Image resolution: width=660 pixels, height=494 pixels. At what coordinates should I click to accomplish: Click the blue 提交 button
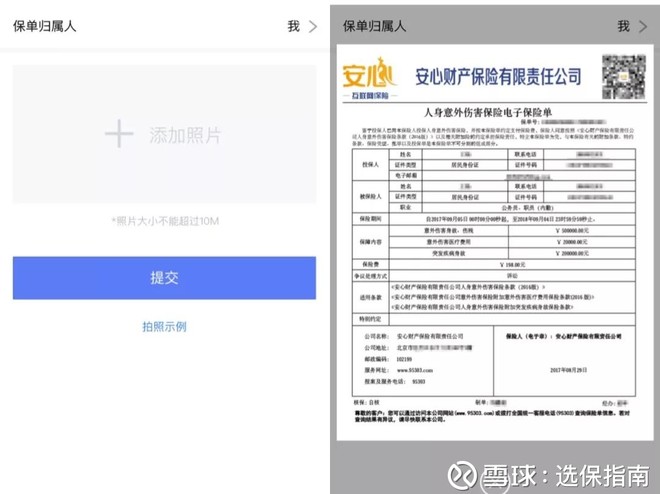click(165, 278)
